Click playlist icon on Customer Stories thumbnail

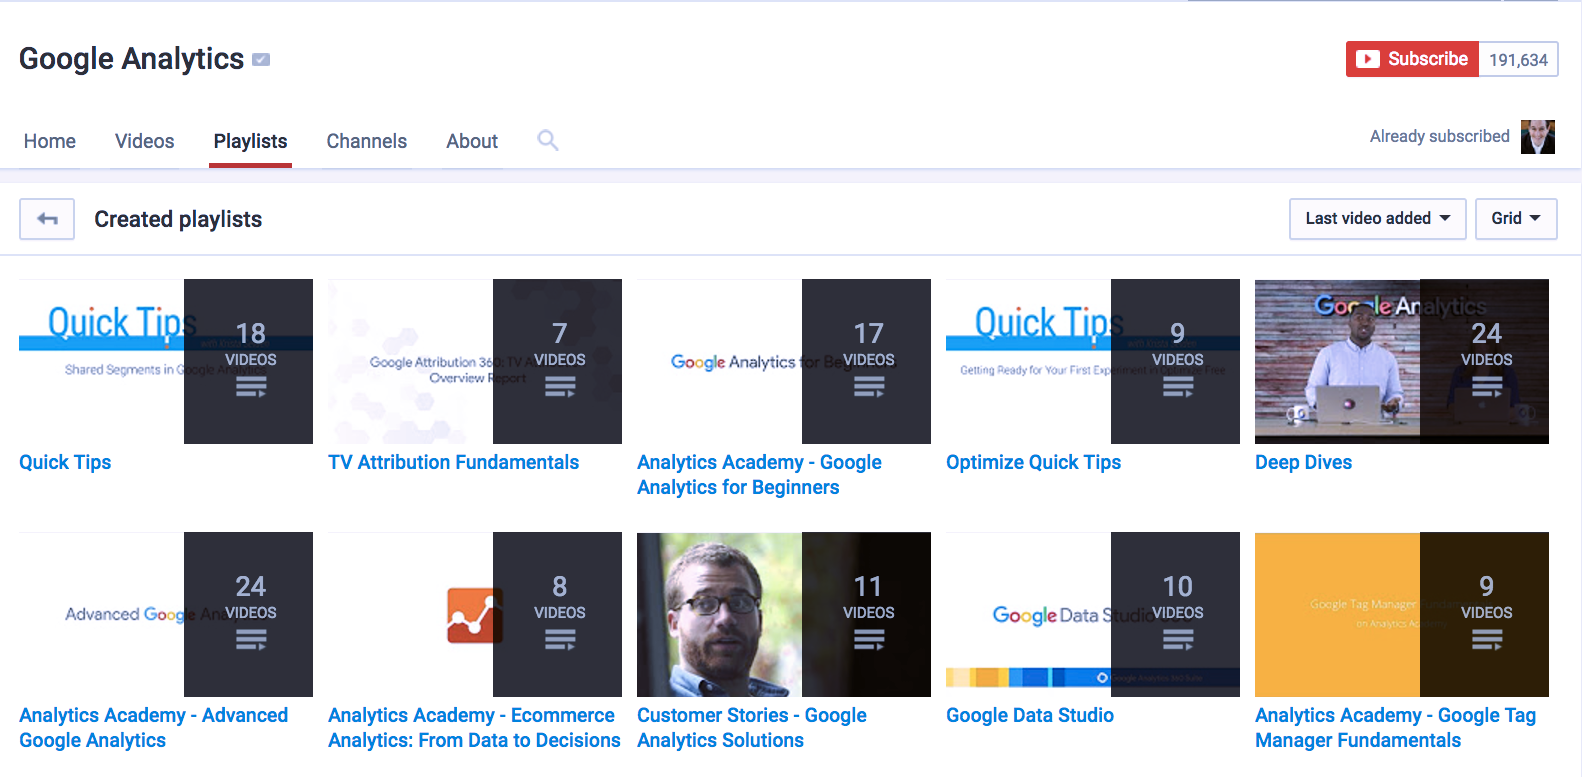(x=869, y=640)
